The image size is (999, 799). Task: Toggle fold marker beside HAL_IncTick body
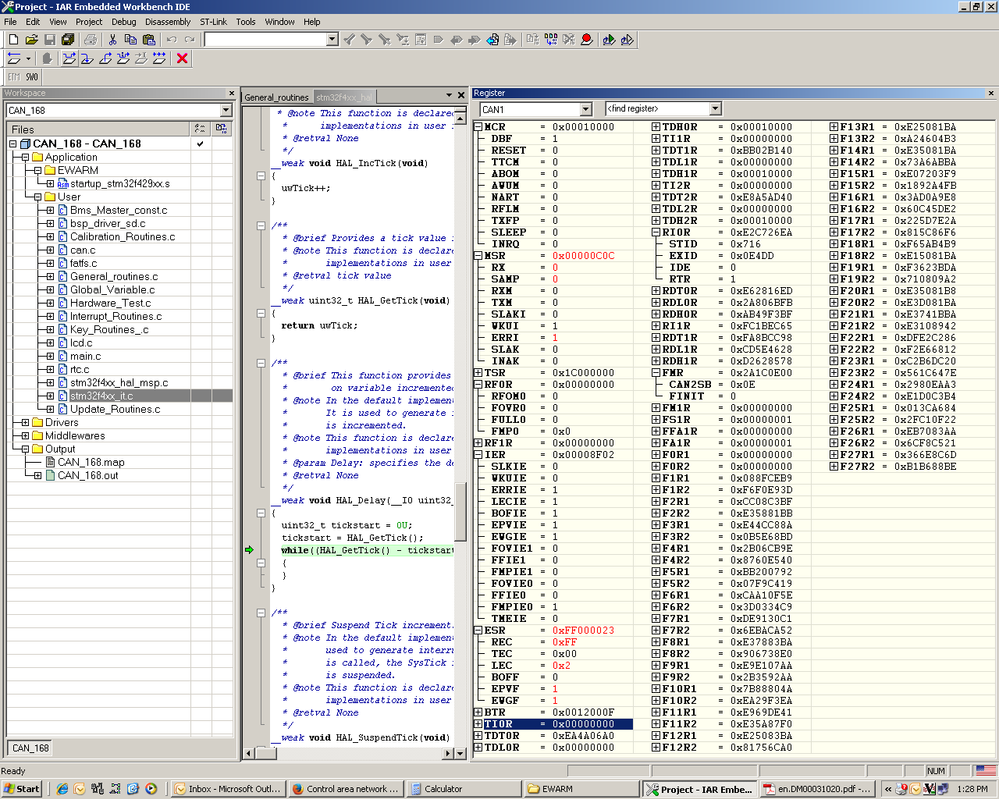pos(261,175)
